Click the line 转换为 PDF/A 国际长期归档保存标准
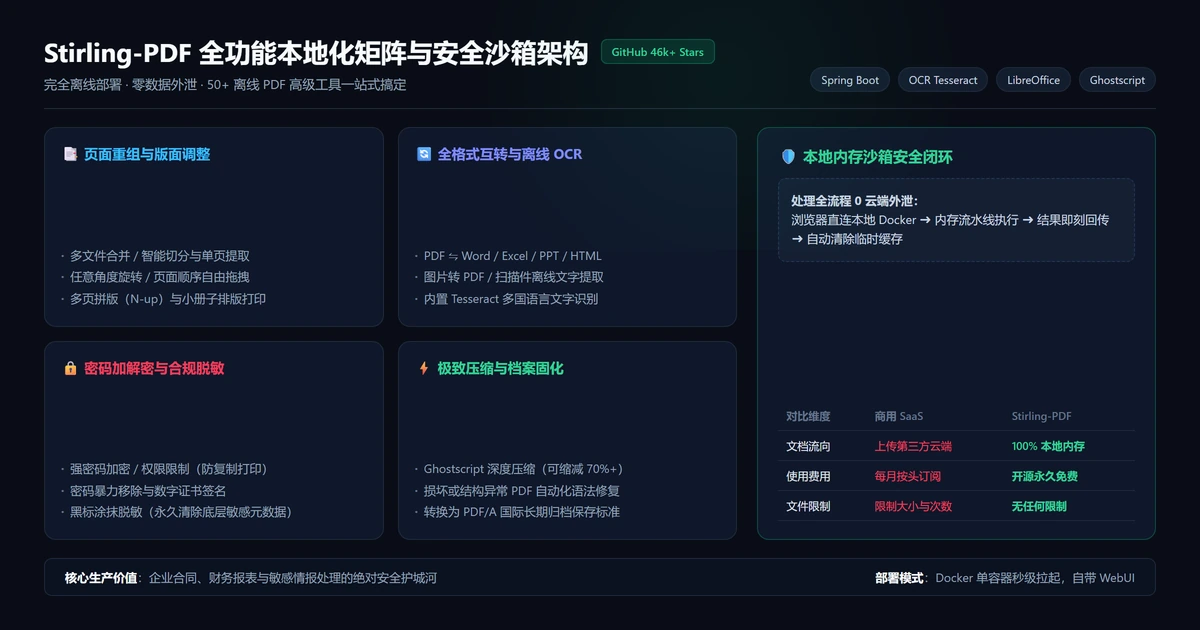Screen dimensions: 1200x630 coord(522,512)
